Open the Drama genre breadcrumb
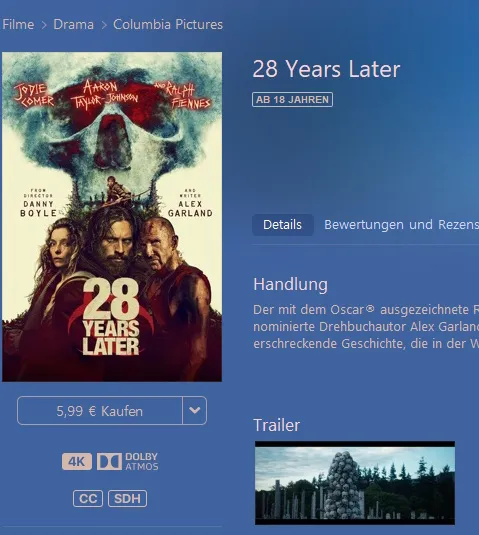The width and height of the screenshot is (479, 535). coord(74,25)
